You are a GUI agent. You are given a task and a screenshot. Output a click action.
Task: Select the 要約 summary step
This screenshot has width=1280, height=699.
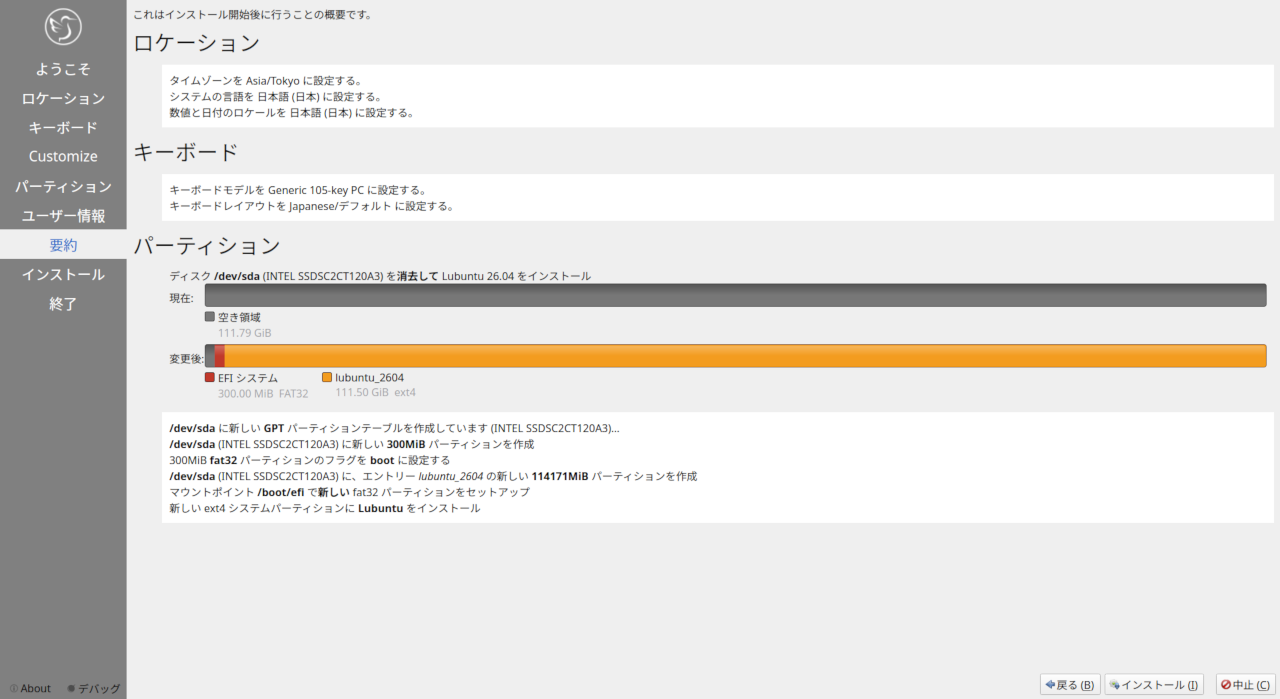point(63,244)
